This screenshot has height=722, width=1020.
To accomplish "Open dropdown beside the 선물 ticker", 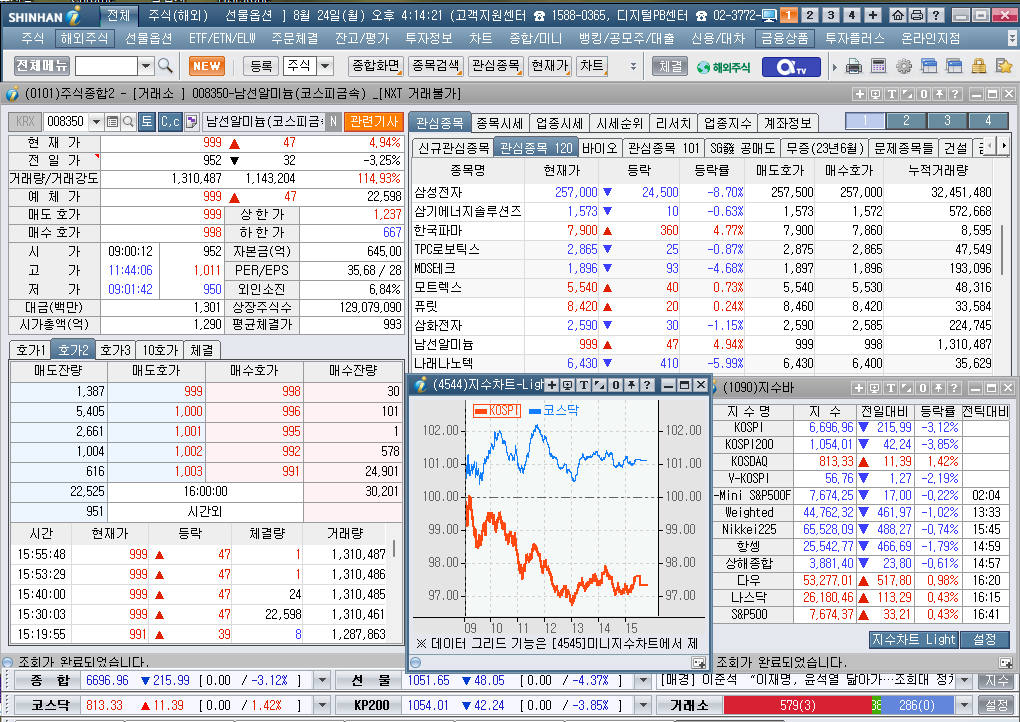I will 643,680.
